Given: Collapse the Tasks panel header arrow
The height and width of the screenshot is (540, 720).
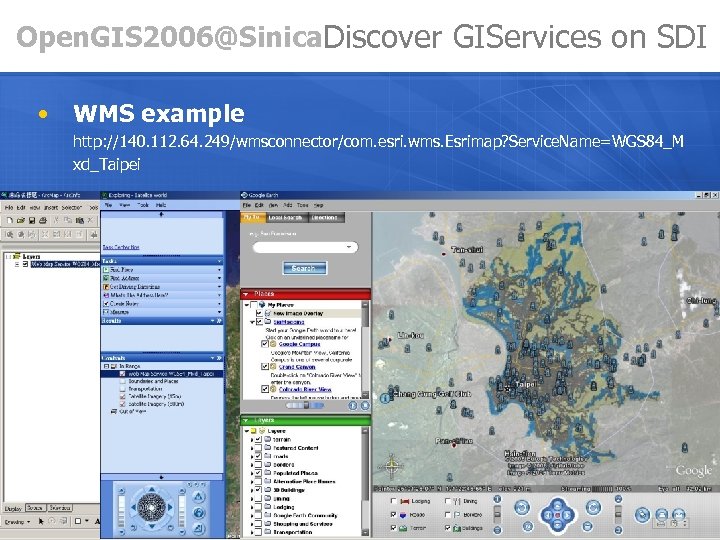Looking at the screenshot, I should coord(219,261).
